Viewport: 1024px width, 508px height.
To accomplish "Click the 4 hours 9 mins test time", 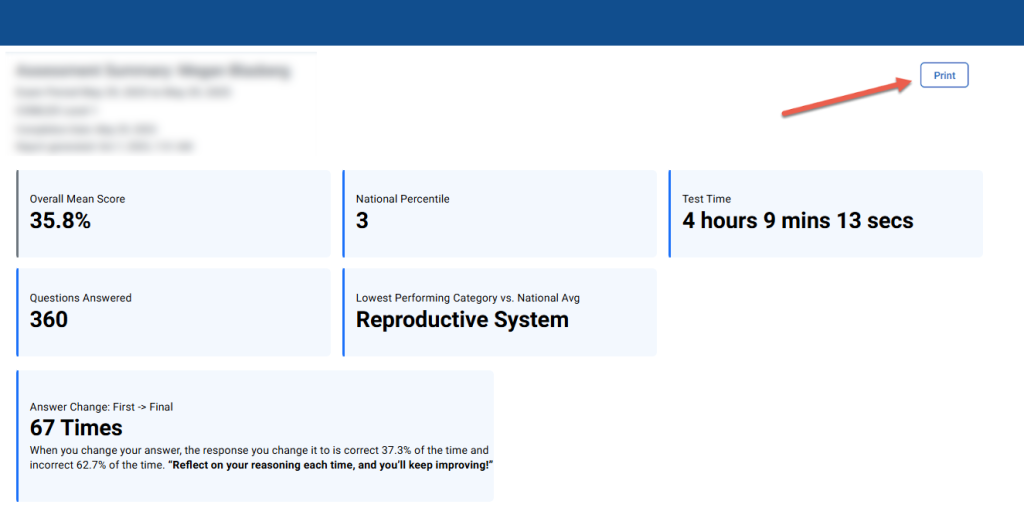I will point(797,221).
